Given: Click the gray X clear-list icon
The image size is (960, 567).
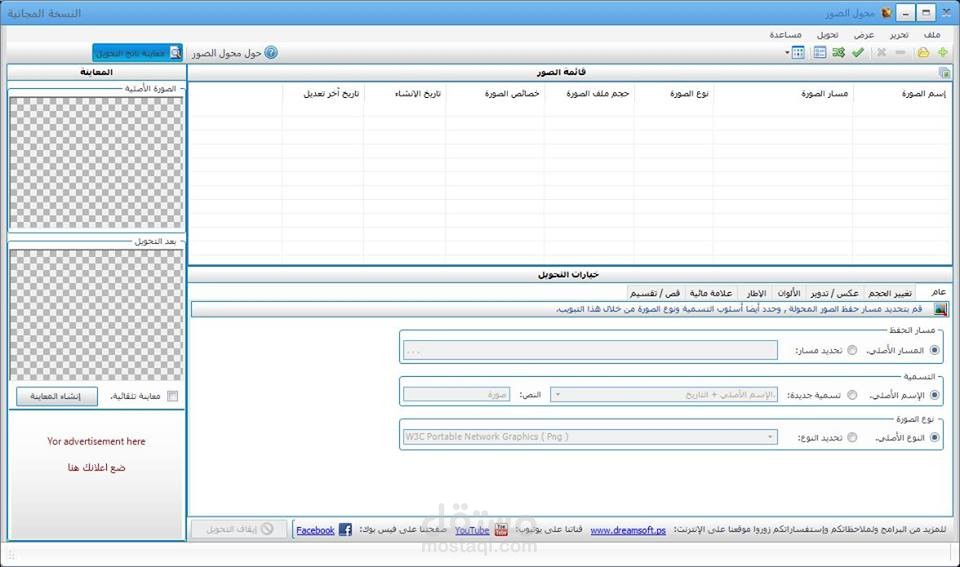Looking at the screenshot, I should (881, 53).
